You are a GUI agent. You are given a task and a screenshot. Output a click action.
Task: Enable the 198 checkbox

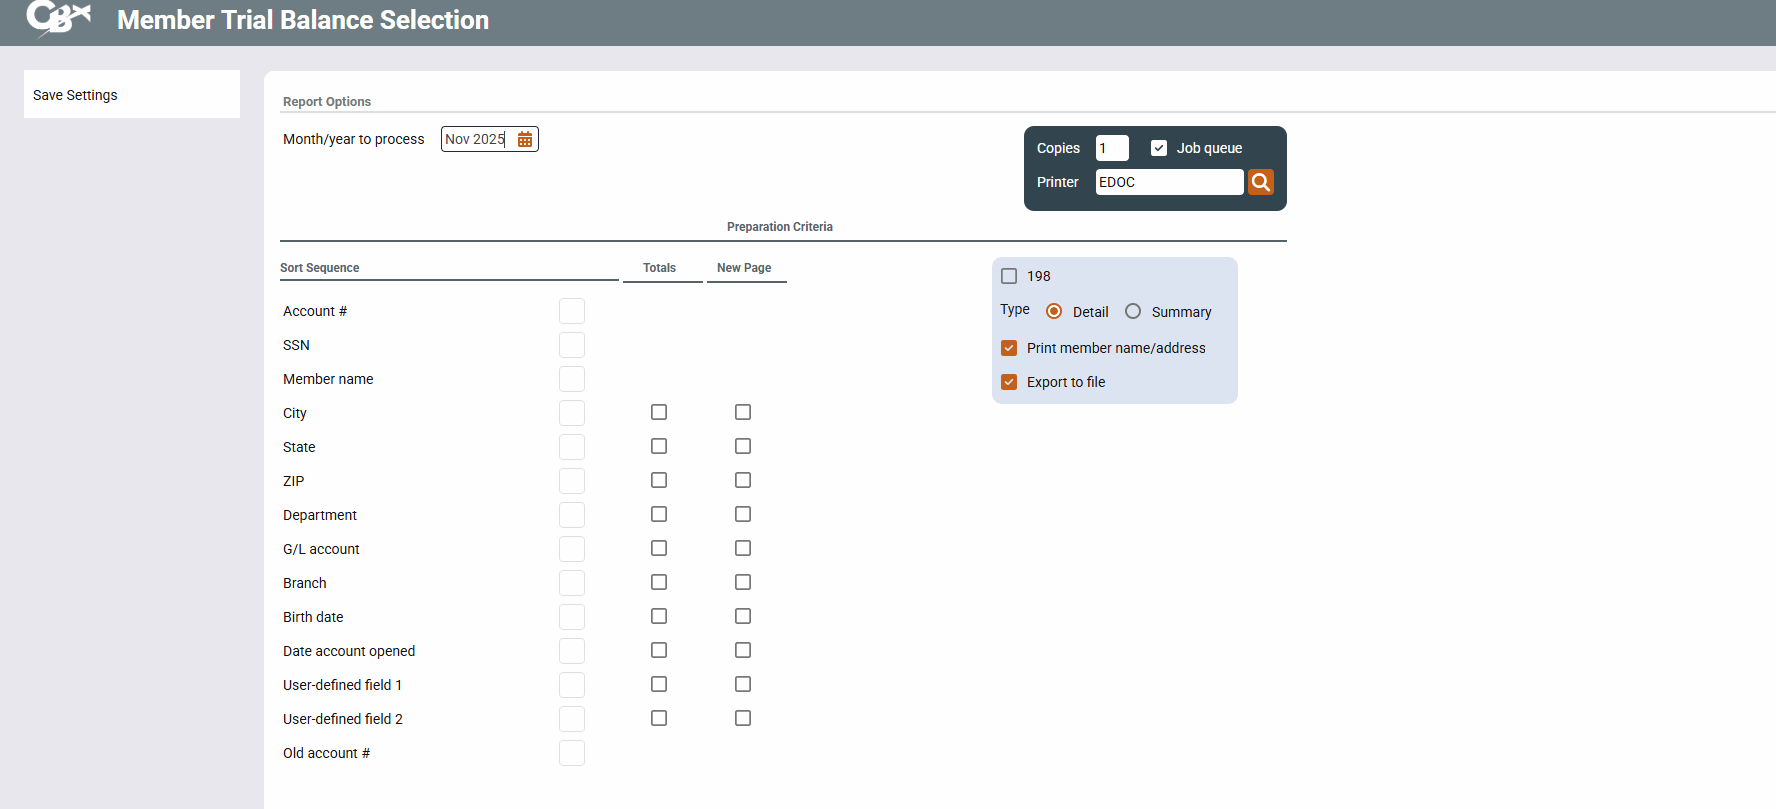coord(1009,276)
